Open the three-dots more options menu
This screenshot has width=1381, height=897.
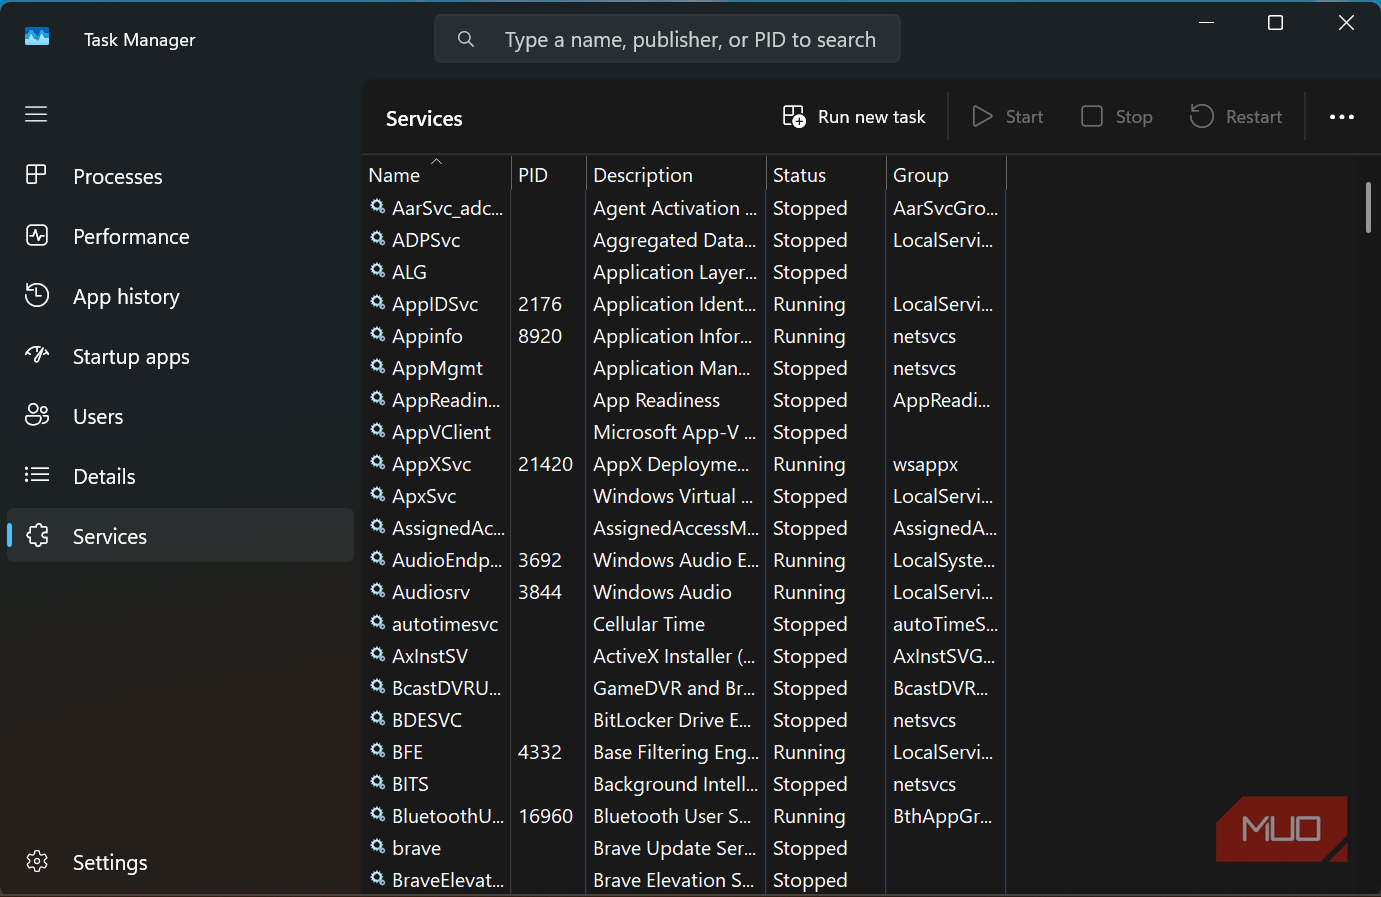[x=1342, y=117]
